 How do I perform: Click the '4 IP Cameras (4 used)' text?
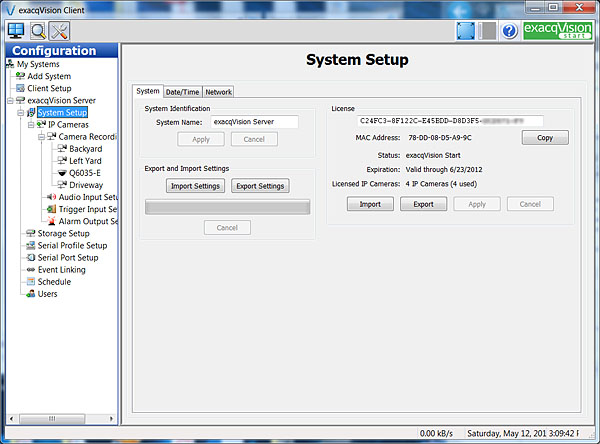(x=441, y=184)
